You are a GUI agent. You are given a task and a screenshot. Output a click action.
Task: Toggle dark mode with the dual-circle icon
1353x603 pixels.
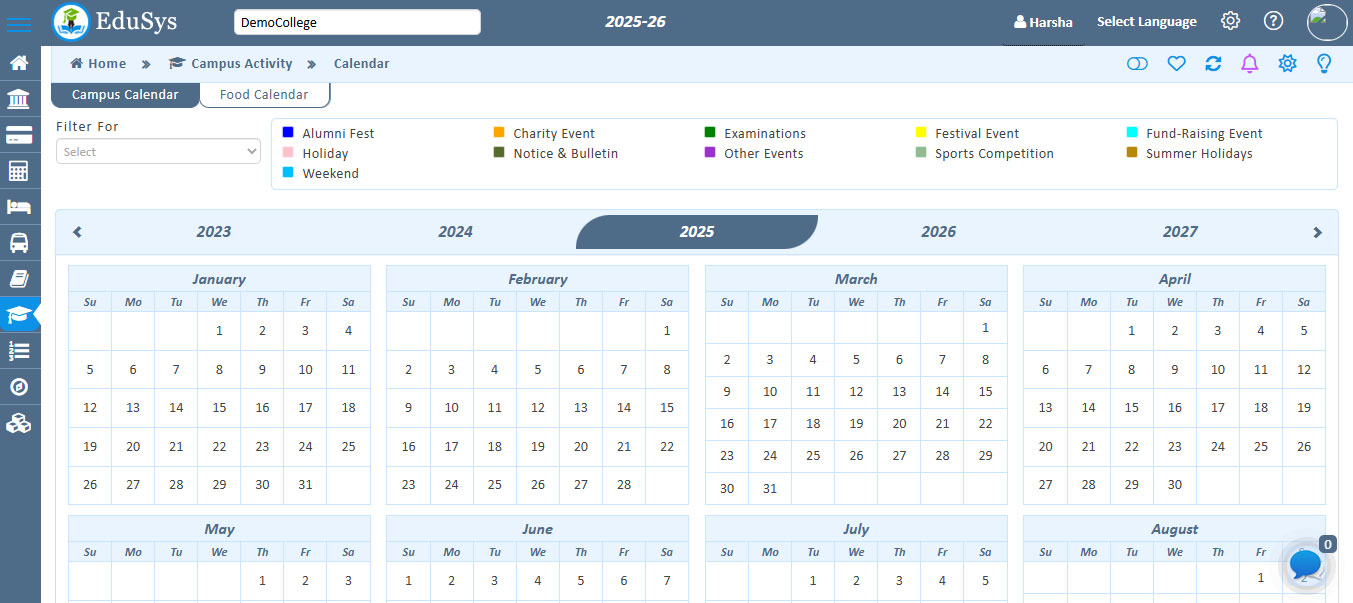1137,63
